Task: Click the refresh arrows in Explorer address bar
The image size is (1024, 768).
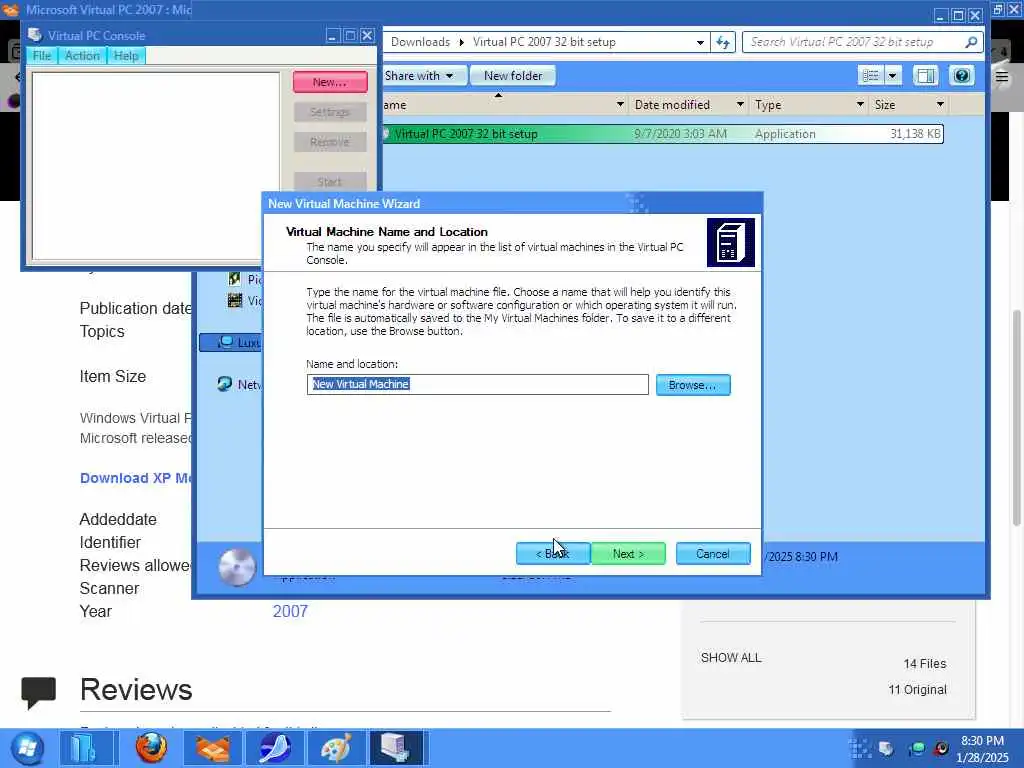Action: (723, 42)
